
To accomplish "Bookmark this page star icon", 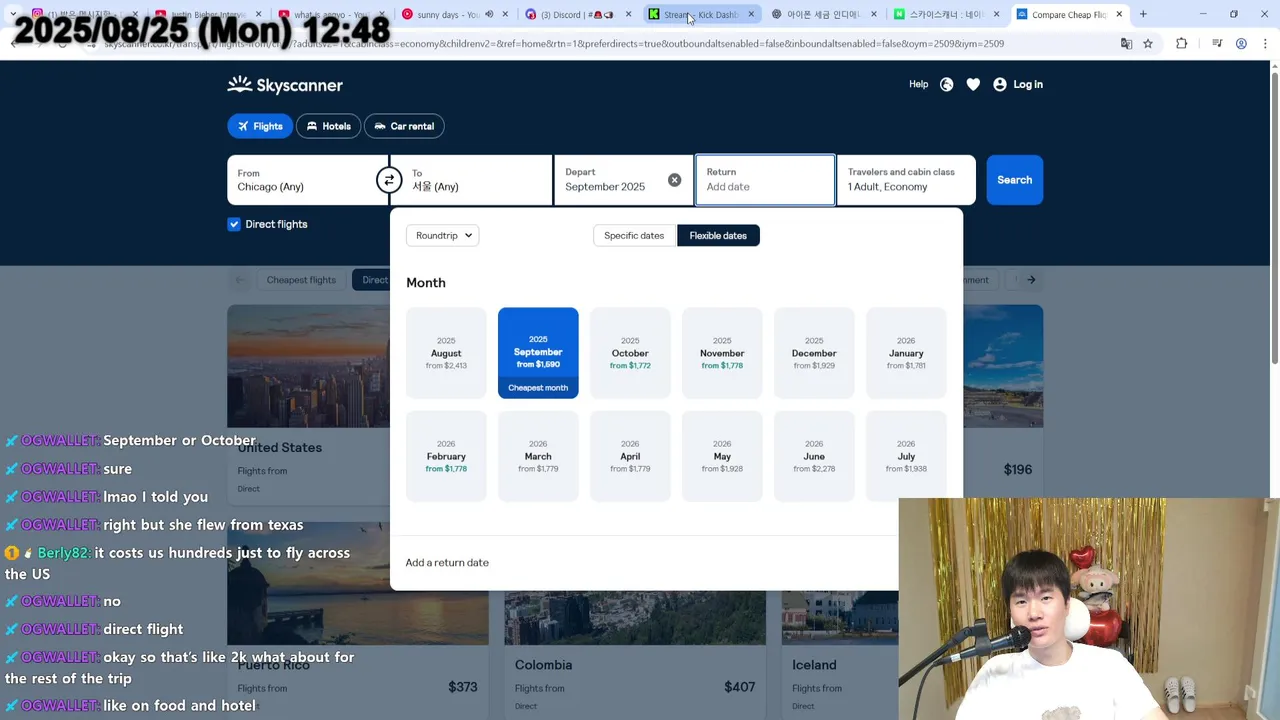I will click(x=1148, y=44).
